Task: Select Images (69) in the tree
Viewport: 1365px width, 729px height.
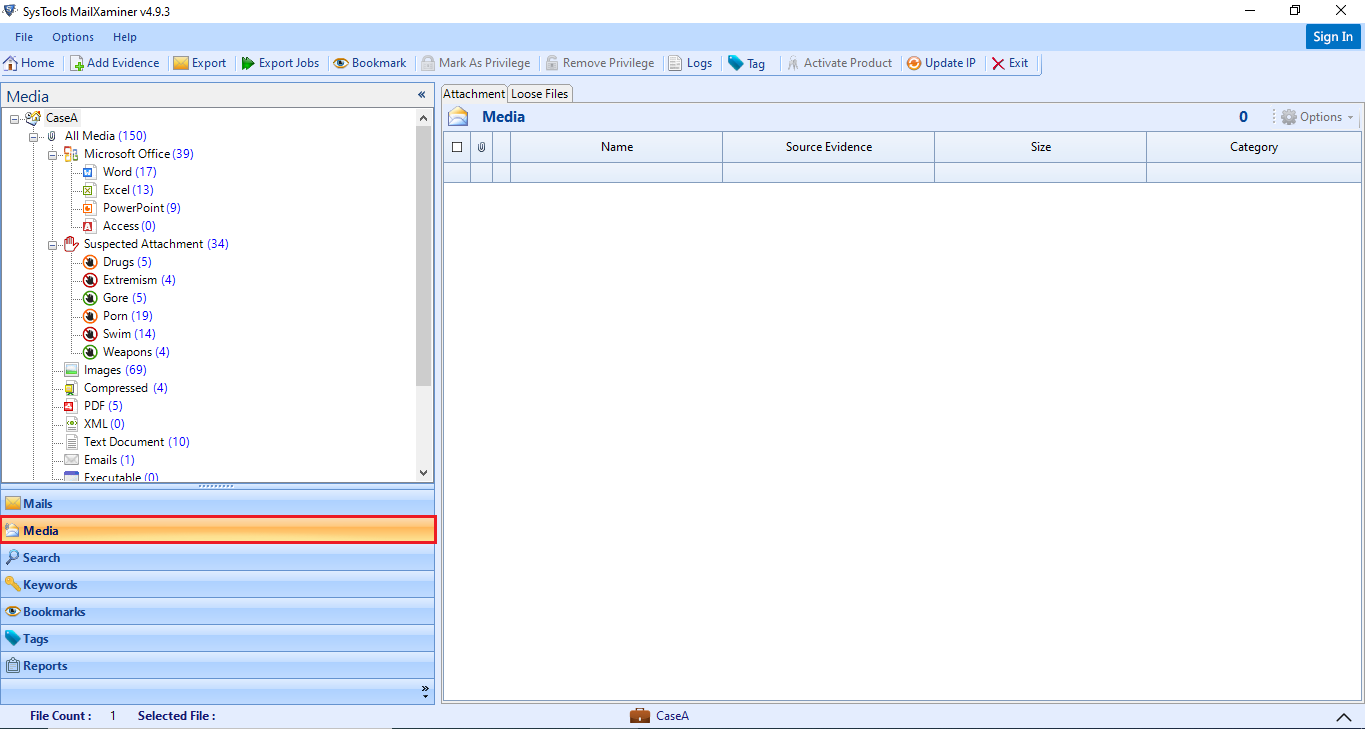Action: point(115,370)
